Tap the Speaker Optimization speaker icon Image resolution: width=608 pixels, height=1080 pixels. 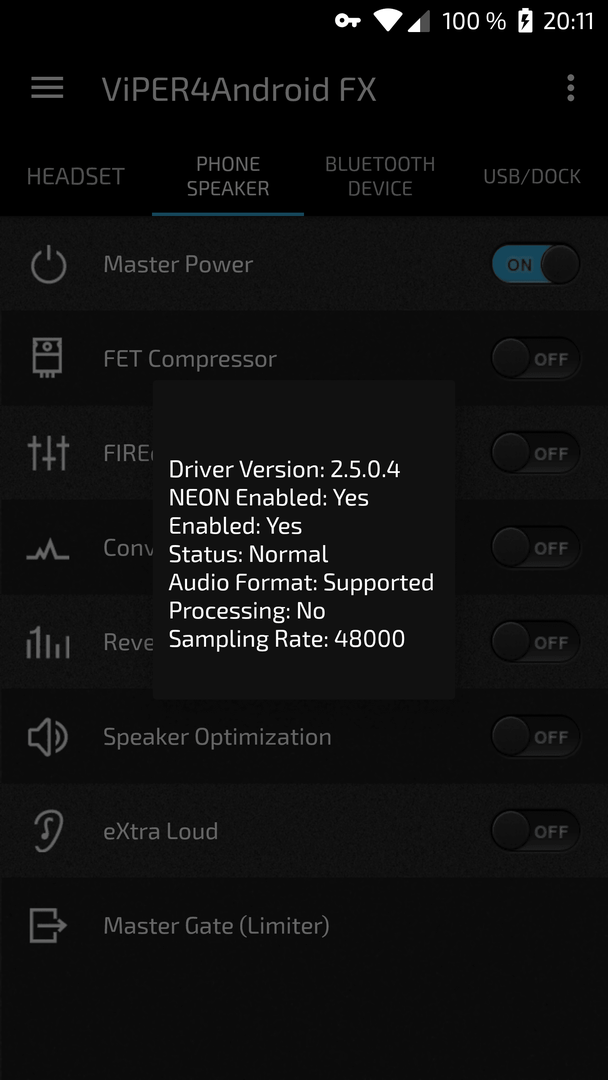[x=48, y=737]
